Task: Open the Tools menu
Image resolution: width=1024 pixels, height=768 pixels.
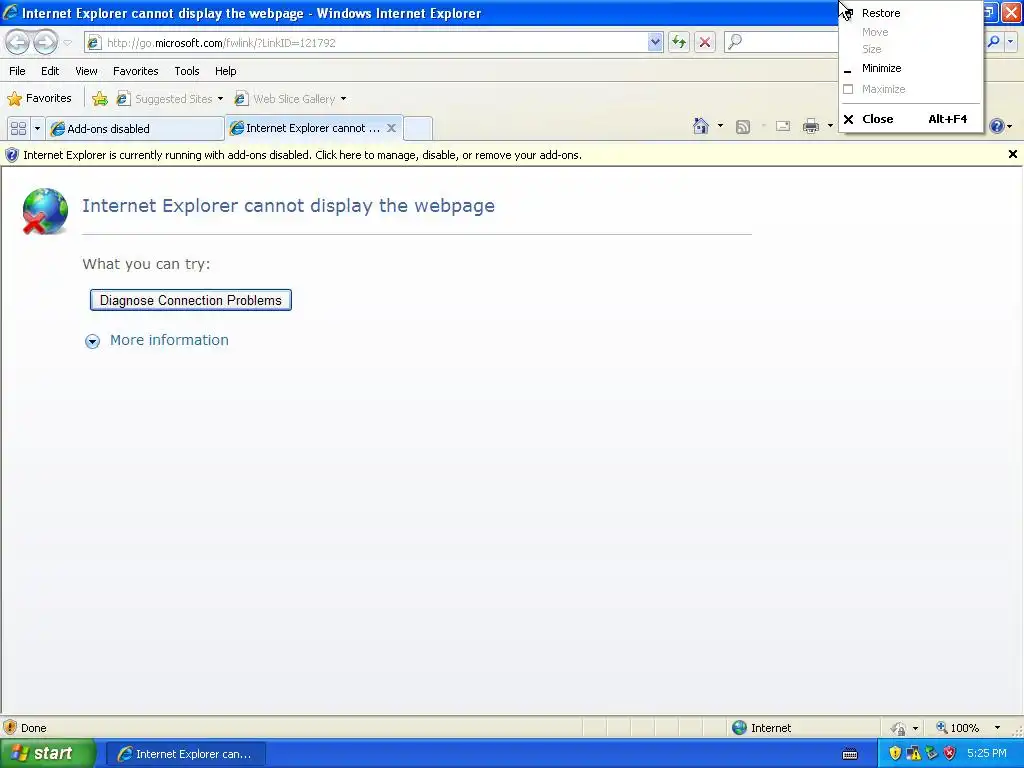Action: click(x=187, y=71)
